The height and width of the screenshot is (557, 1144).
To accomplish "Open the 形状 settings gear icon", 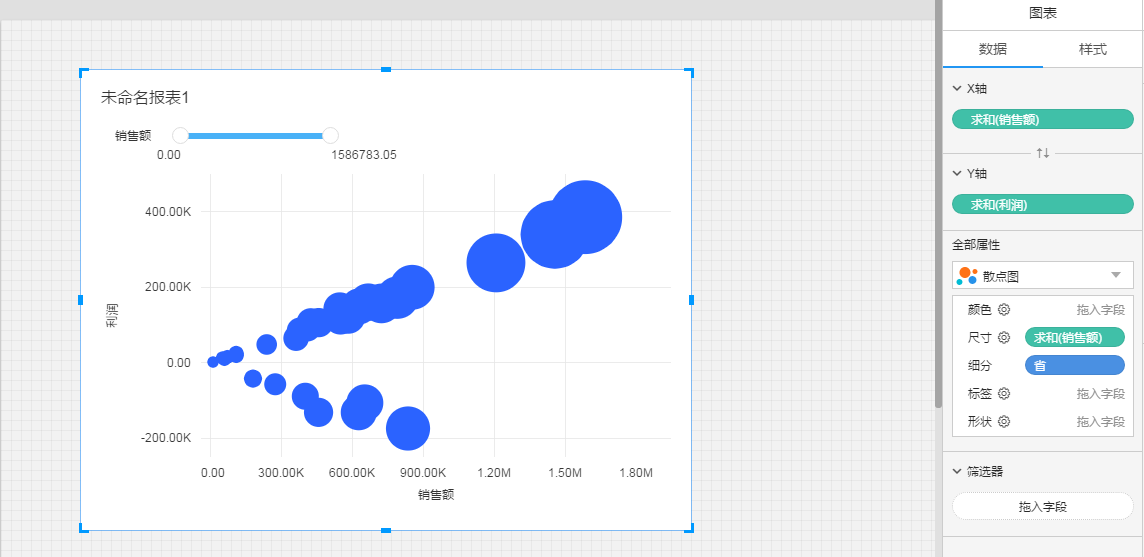I will point(1004,421).
